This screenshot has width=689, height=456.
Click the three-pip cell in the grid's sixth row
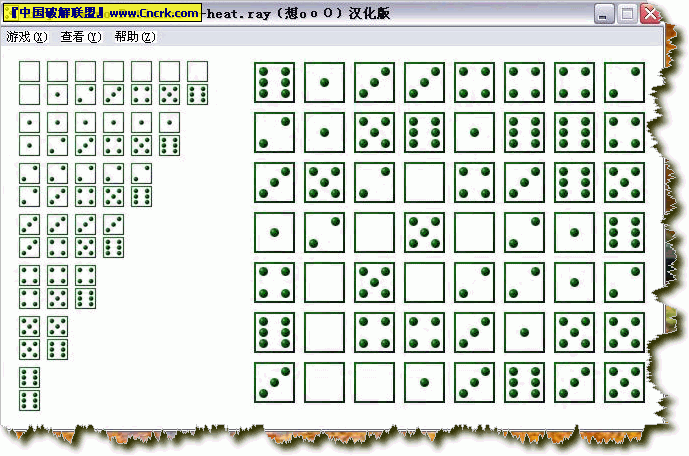tap(475, 333)
